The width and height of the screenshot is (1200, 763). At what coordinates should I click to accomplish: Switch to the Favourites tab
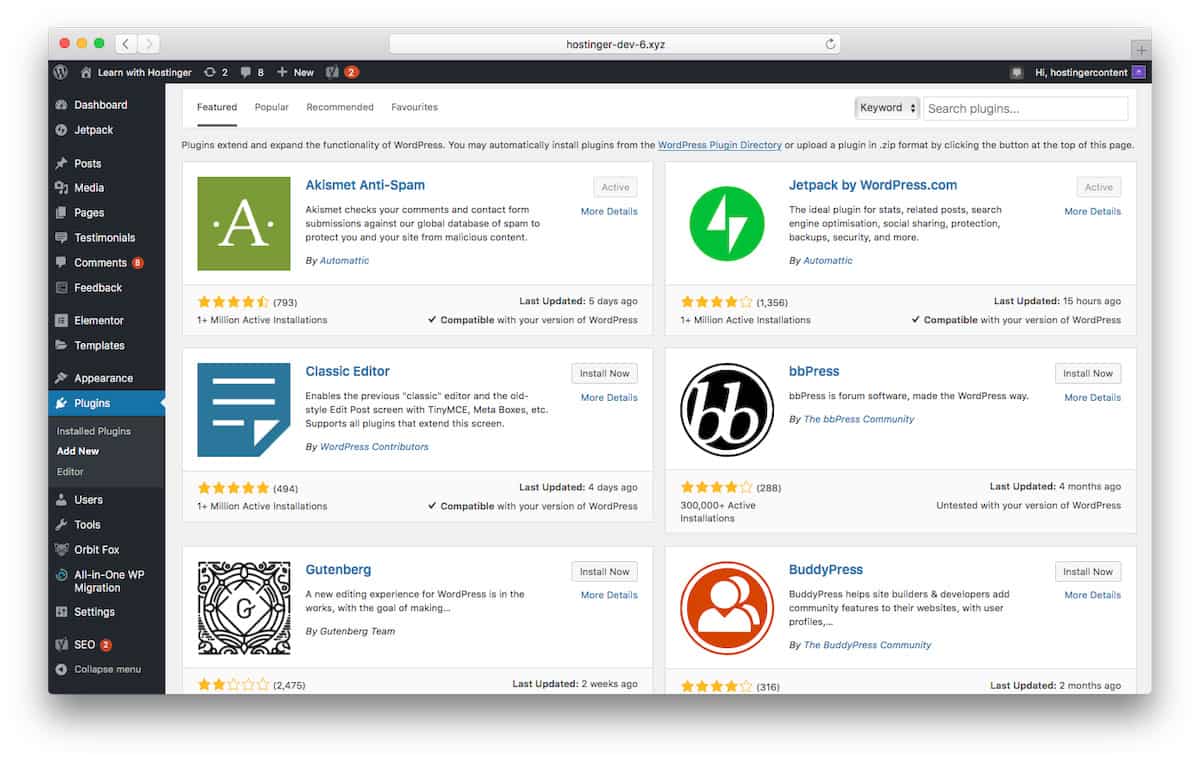(x=414, y=107)
